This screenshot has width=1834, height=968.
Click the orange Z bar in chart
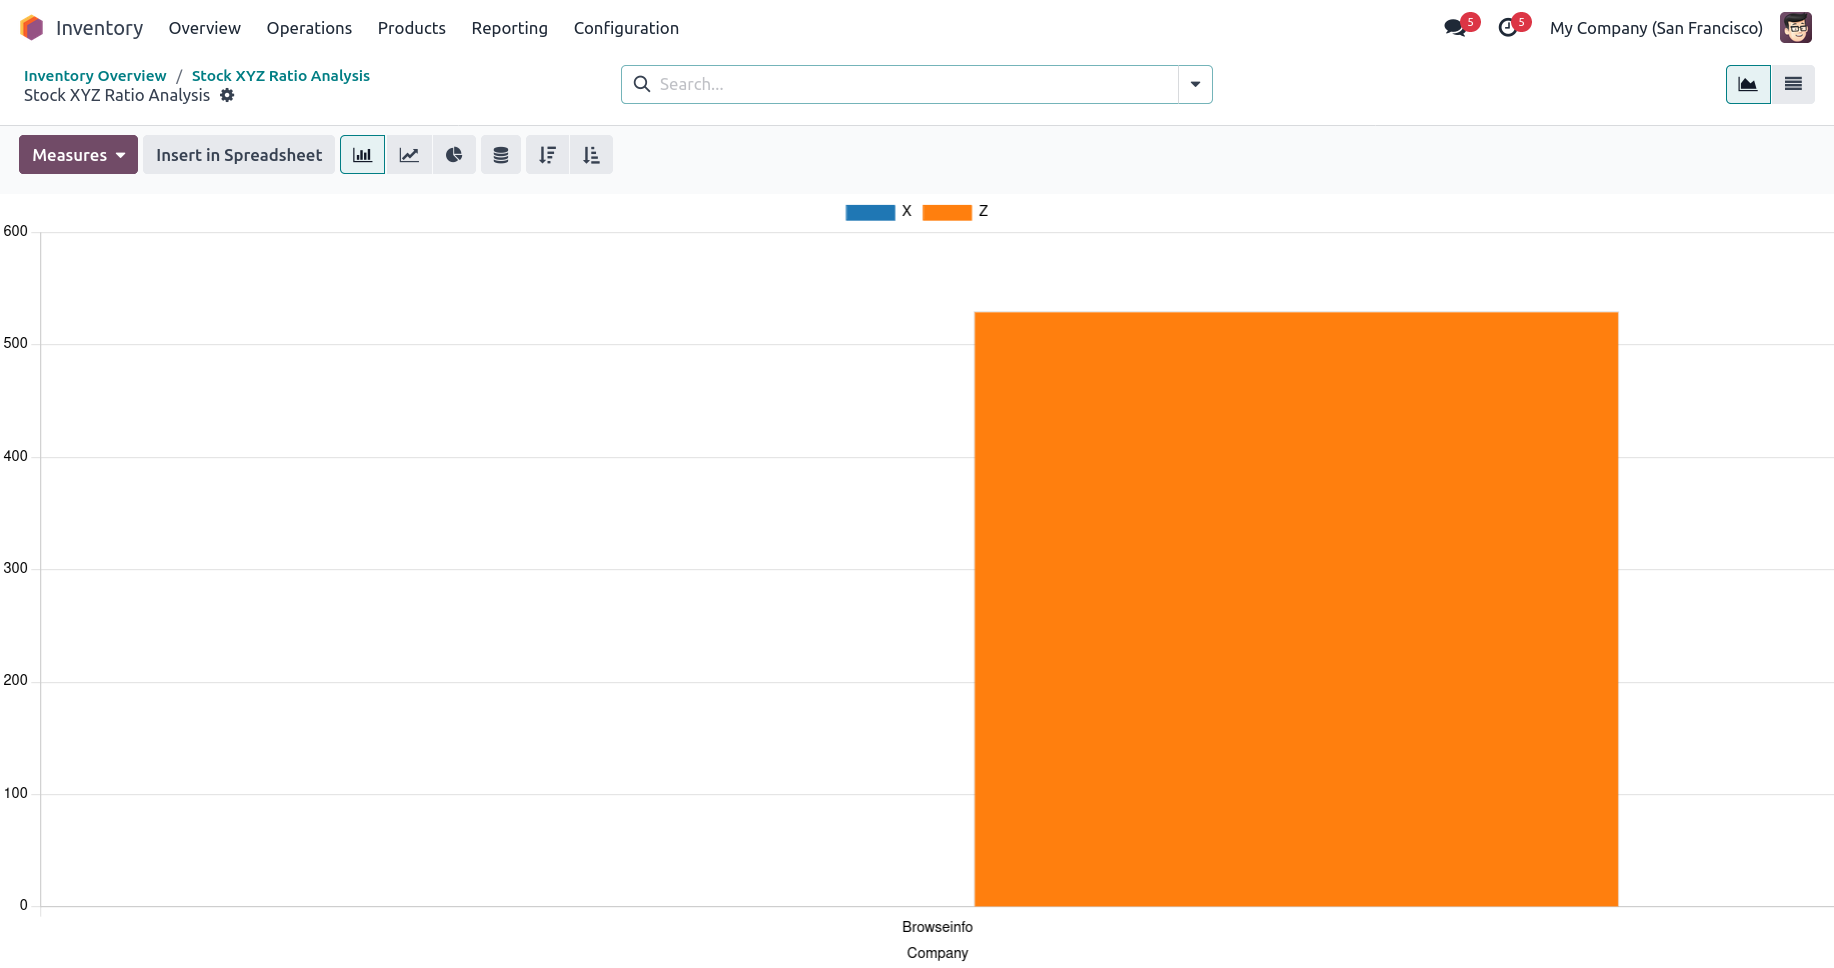pos(1296,610)
